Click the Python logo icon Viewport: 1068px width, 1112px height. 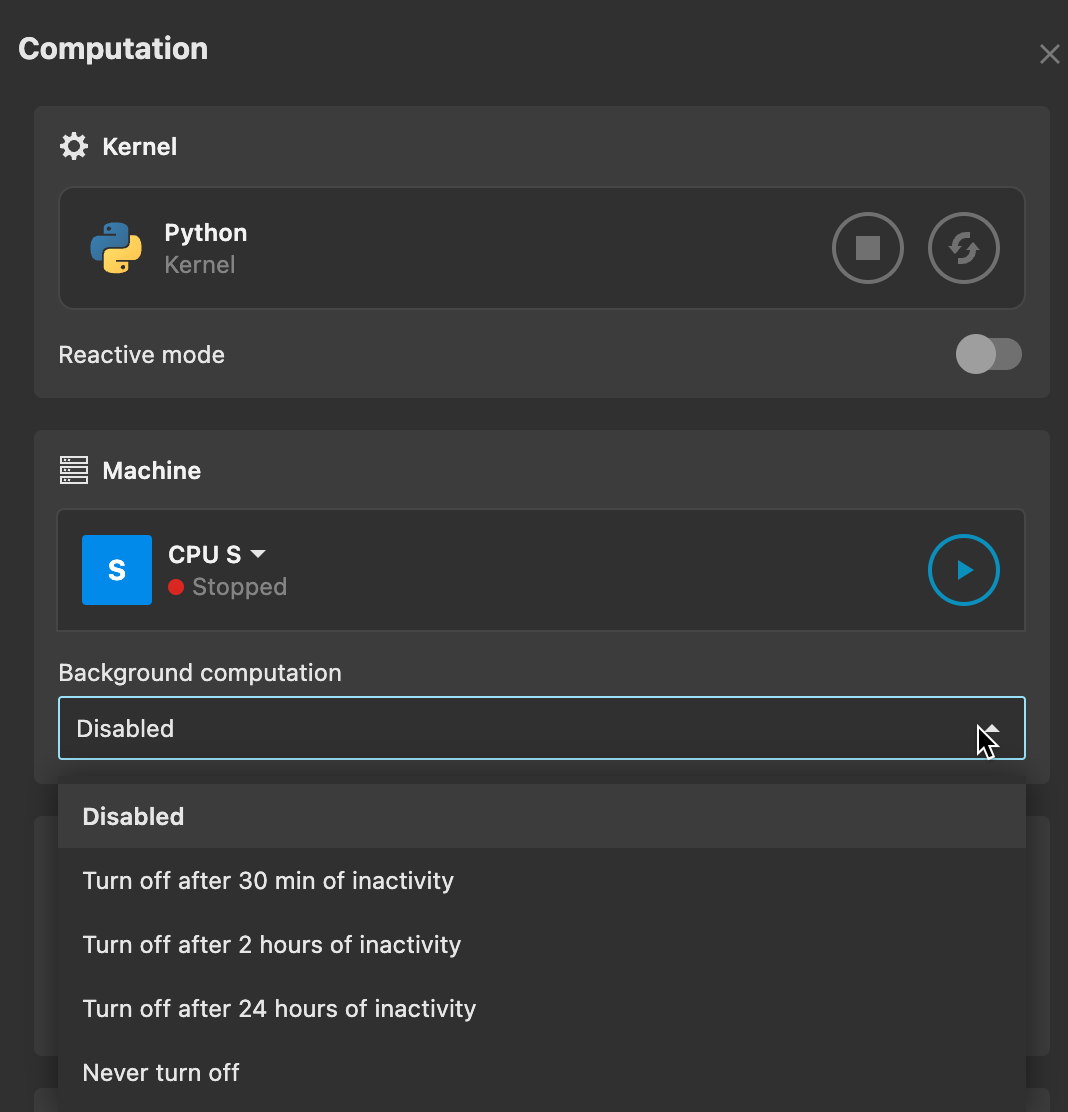tap(116, 247)
